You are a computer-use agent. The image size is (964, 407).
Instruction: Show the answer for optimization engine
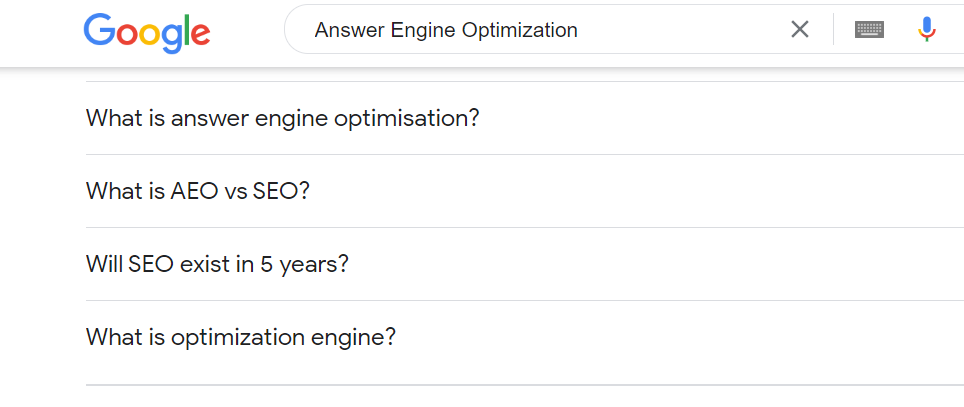coord(500,337)
